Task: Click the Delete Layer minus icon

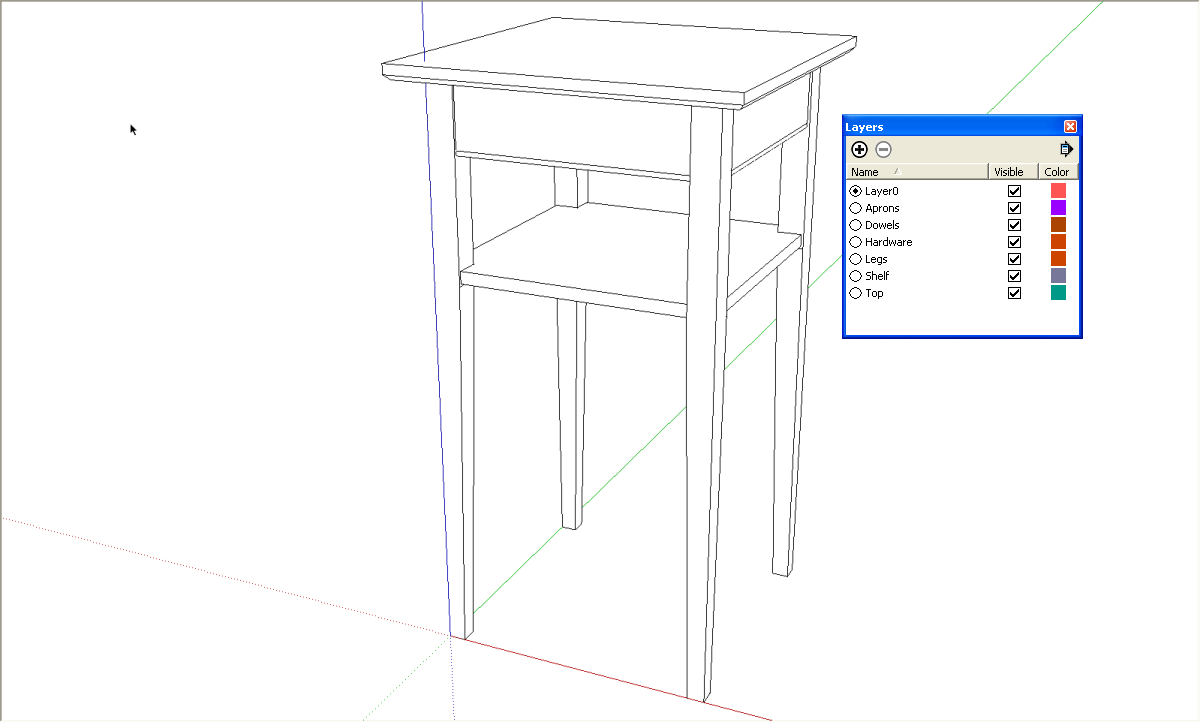Action: pyautogui.click(x=883, y=150)
